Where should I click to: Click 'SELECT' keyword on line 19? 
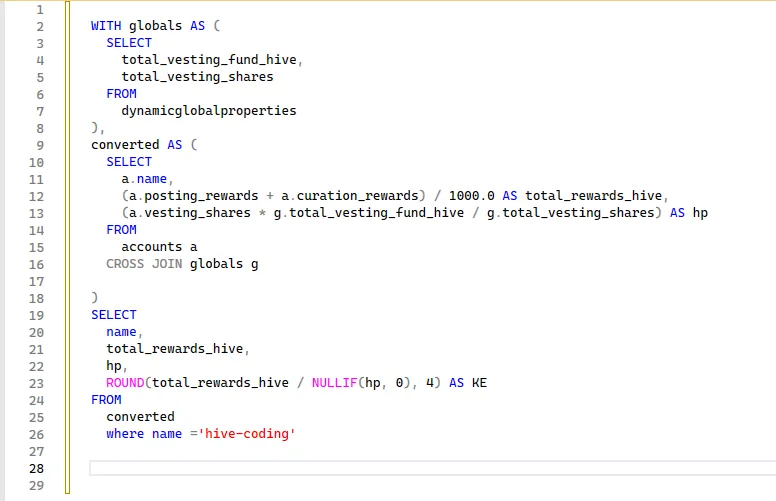(114, 315)
